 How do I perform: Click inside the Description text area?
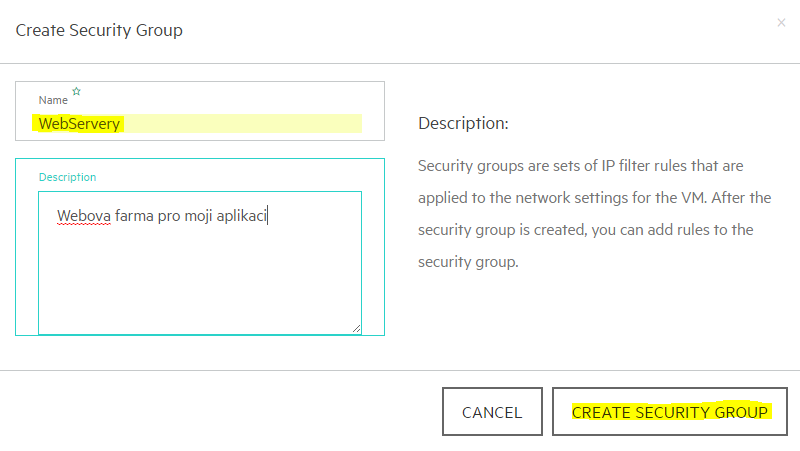(x=200, y=263)
